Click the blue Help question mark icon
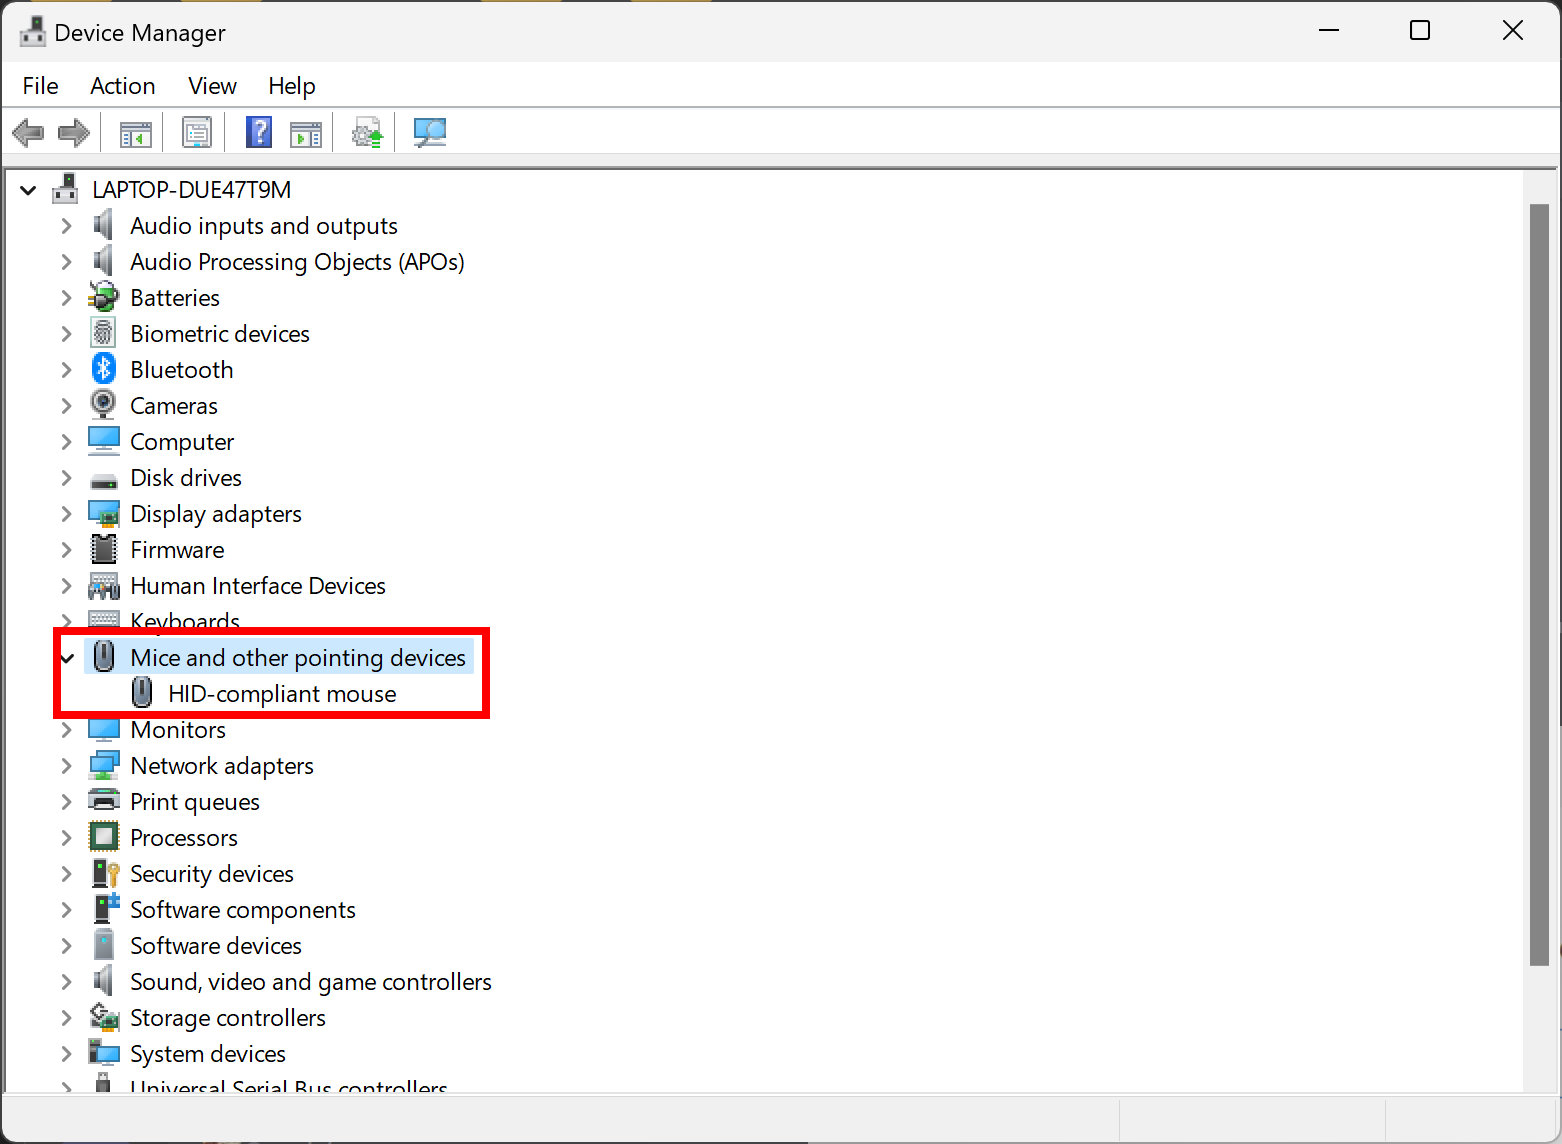 click(259, 132)
